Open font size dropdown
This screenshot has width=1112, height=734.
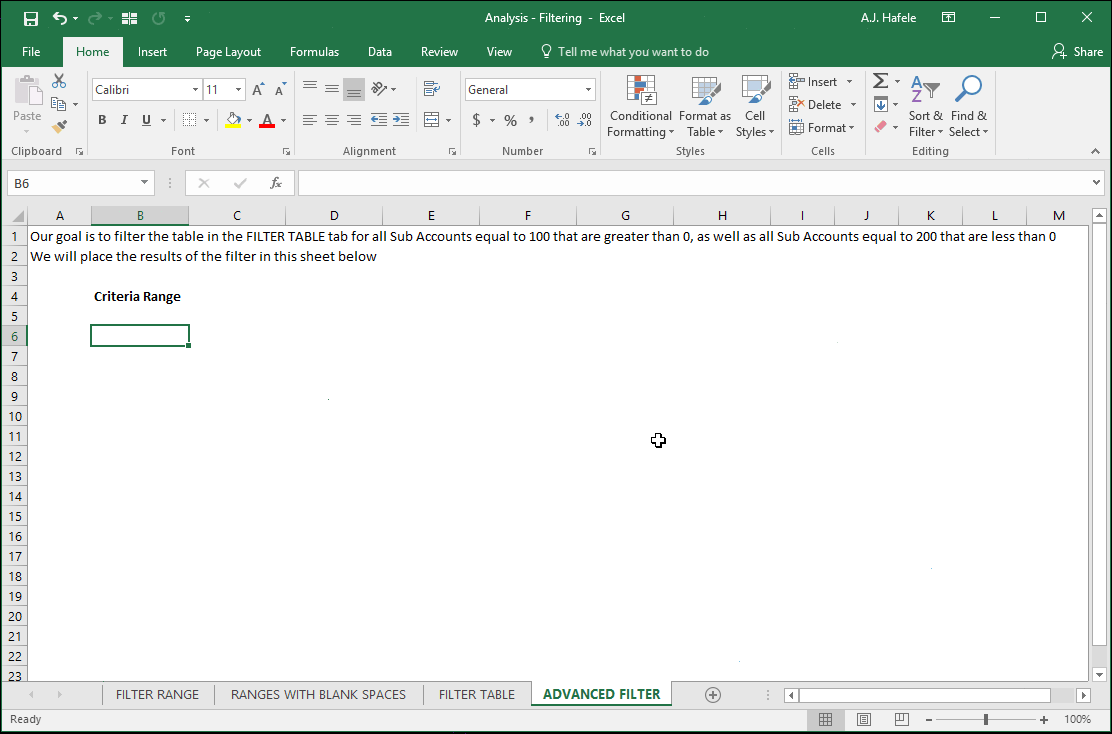tap(239, 89)
